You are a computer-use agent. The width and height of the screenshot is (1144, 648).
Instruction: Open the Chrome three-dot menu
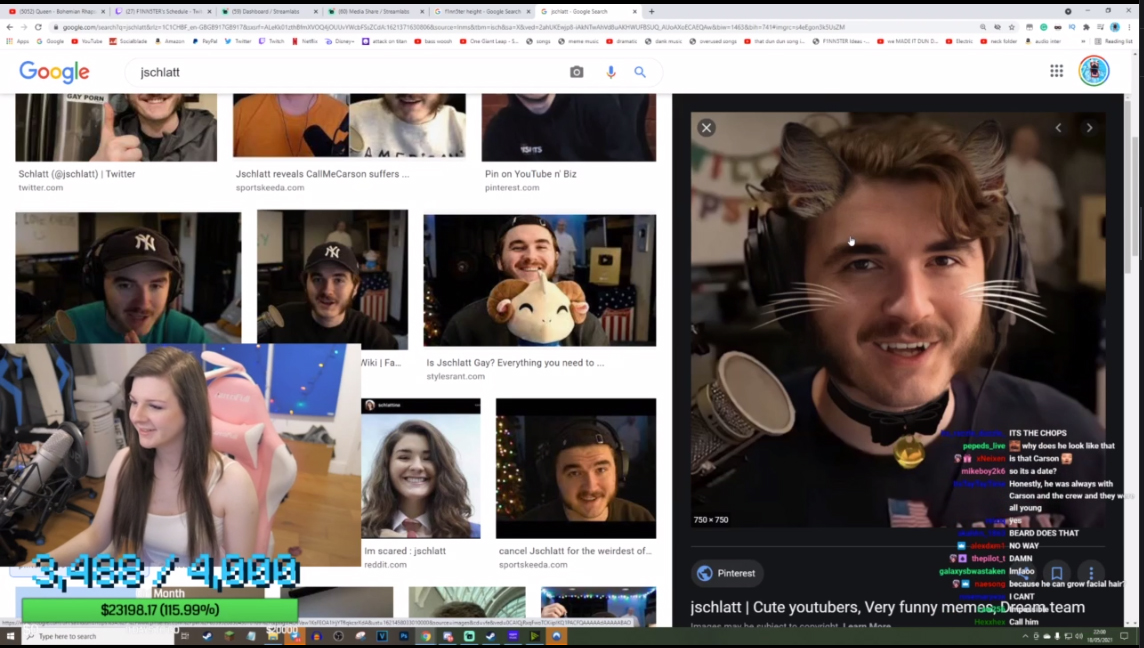[1129, 27]
